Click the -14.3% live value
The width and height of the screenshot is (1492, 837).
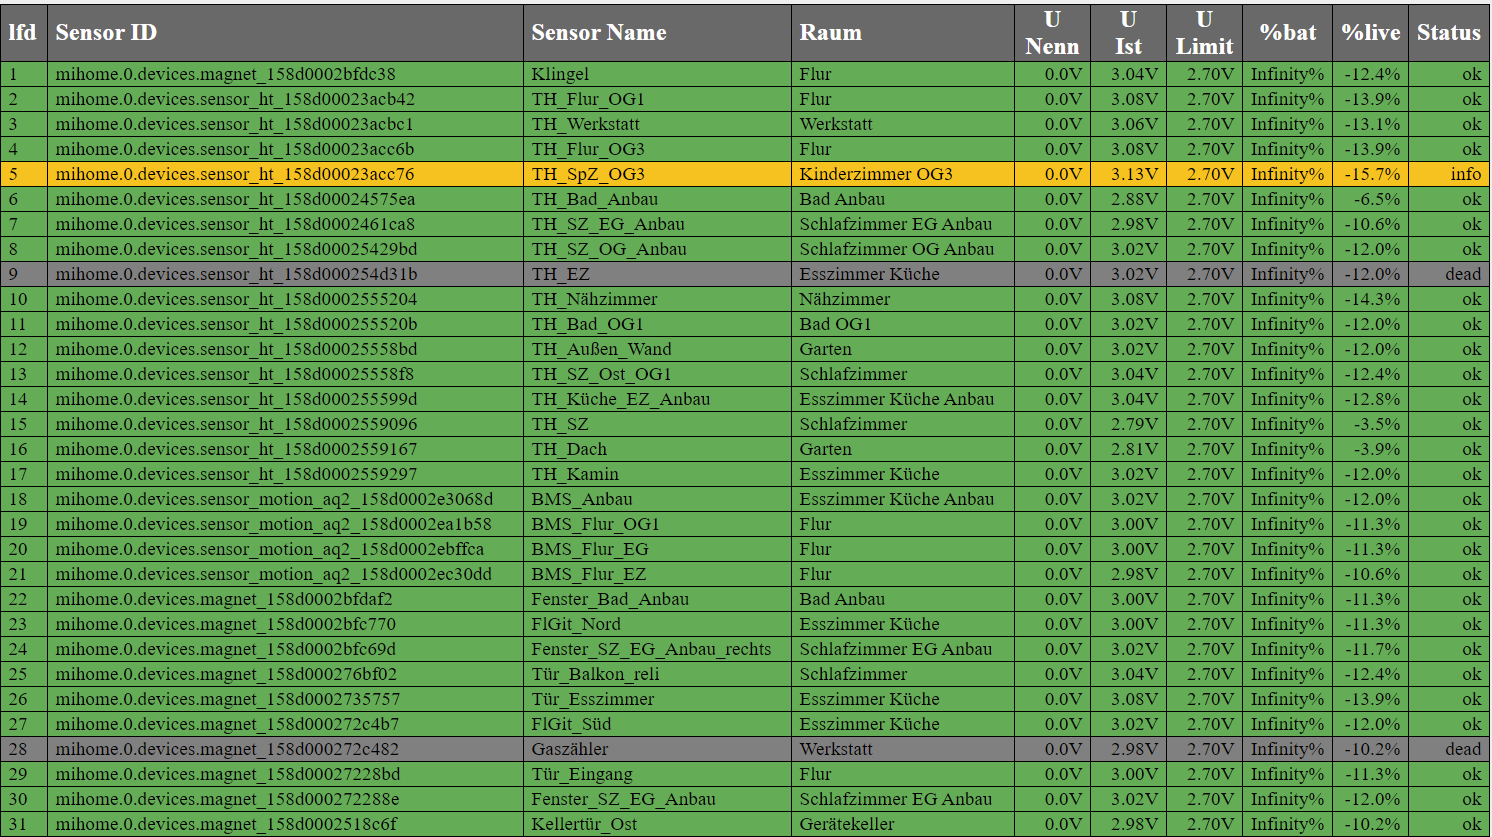point(1372,299)
